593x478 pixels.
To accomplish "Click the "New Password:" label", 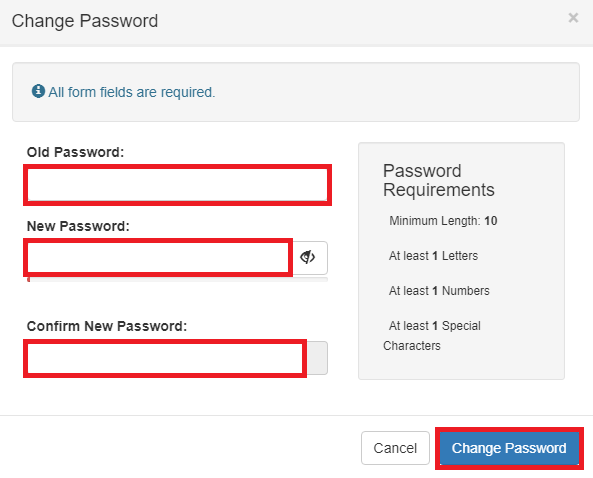I will [x=78, y=226].
